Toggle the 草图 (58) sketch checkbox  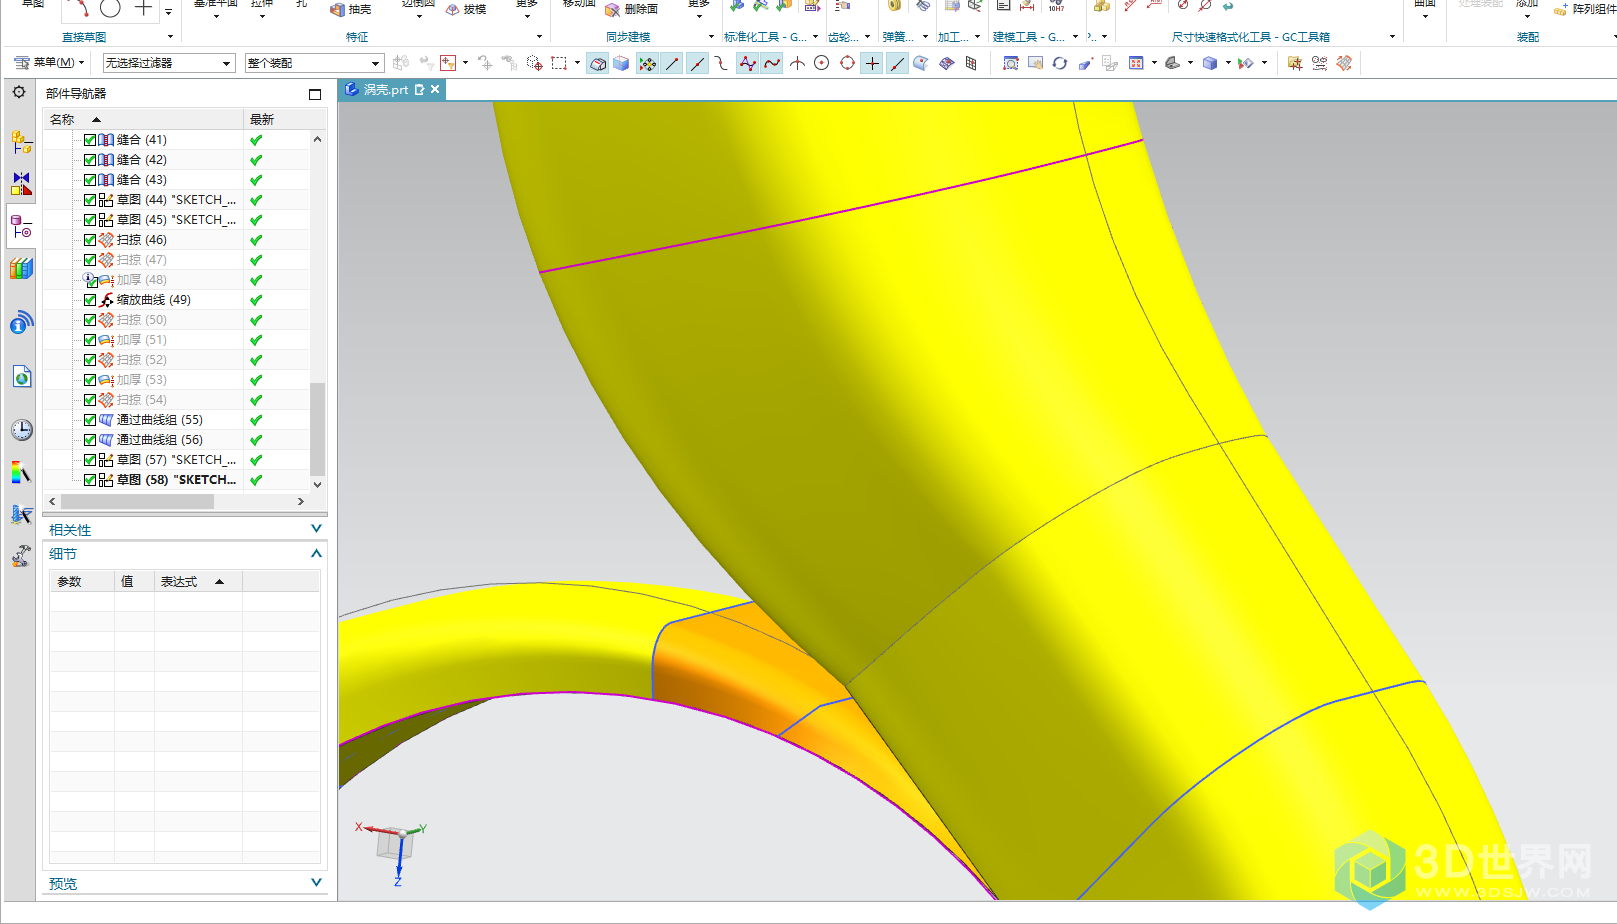[90, 480]
